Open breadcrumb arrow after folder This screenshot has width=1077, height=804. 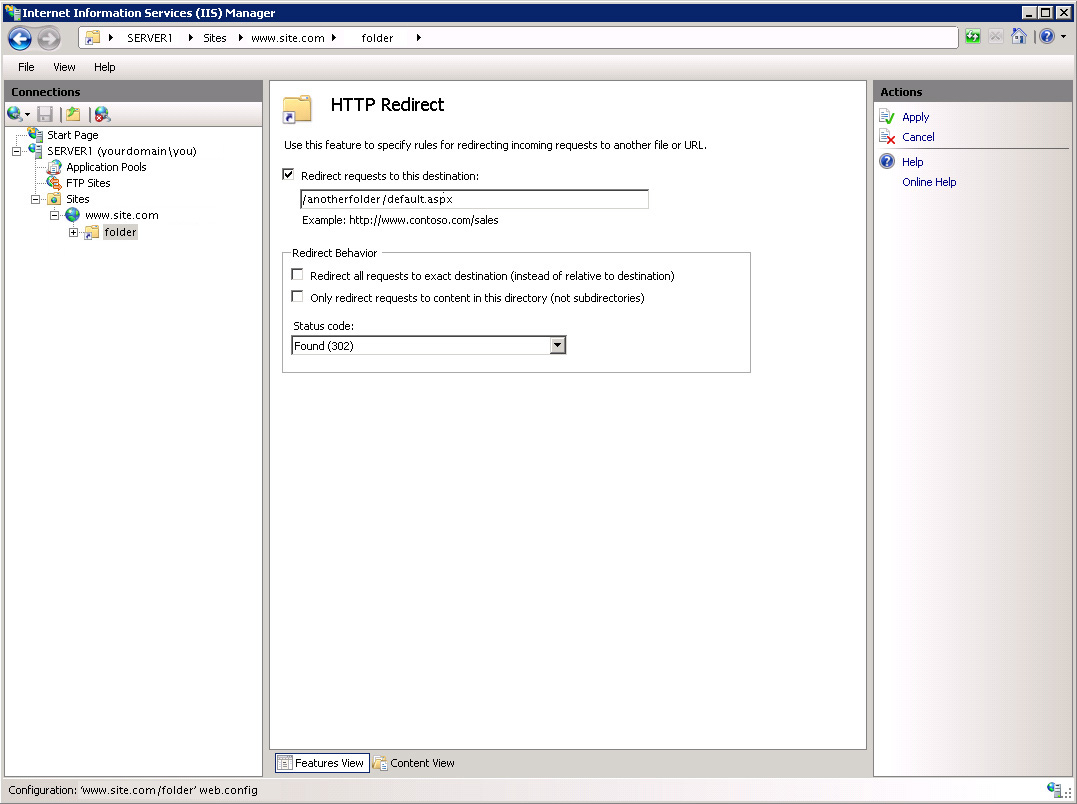(x=418, y=38)
